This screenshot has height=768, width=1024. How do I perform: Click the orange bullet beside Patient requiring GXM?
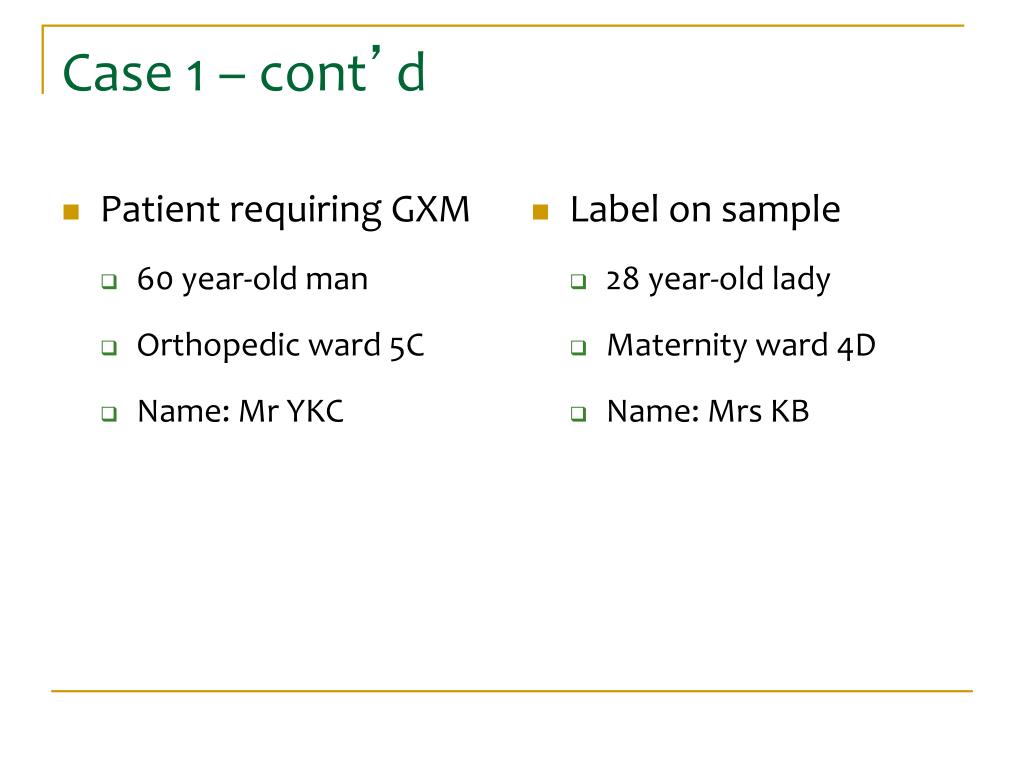(71, 212)
